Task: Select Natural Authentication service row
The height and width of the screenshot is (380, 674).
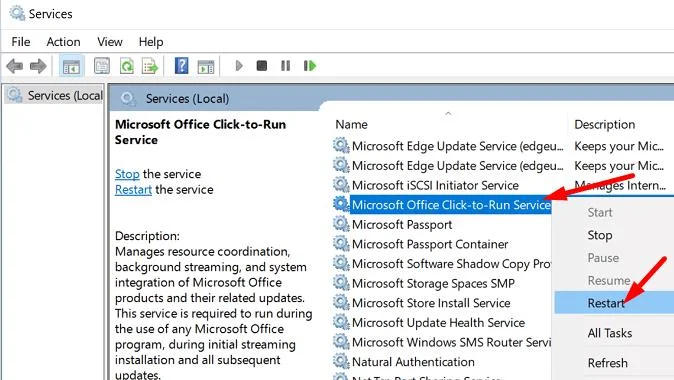Action: 413,362
